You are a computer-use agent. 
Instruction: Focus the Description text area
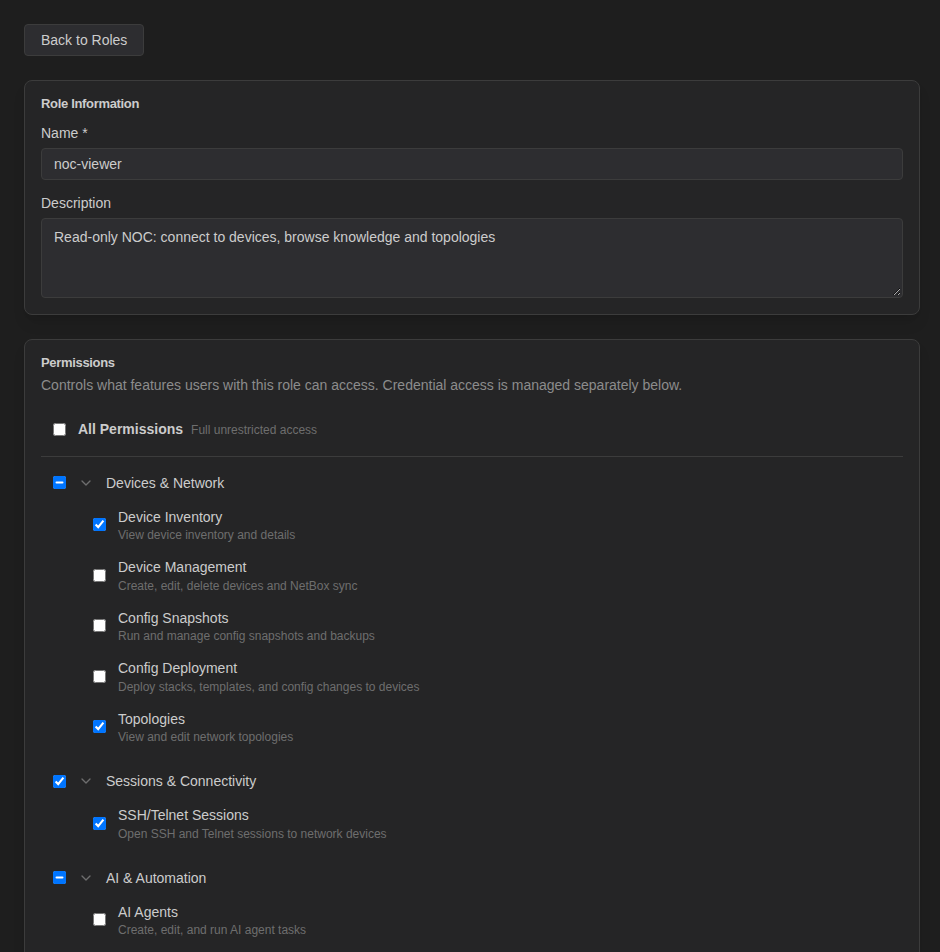tap(472, 258)
